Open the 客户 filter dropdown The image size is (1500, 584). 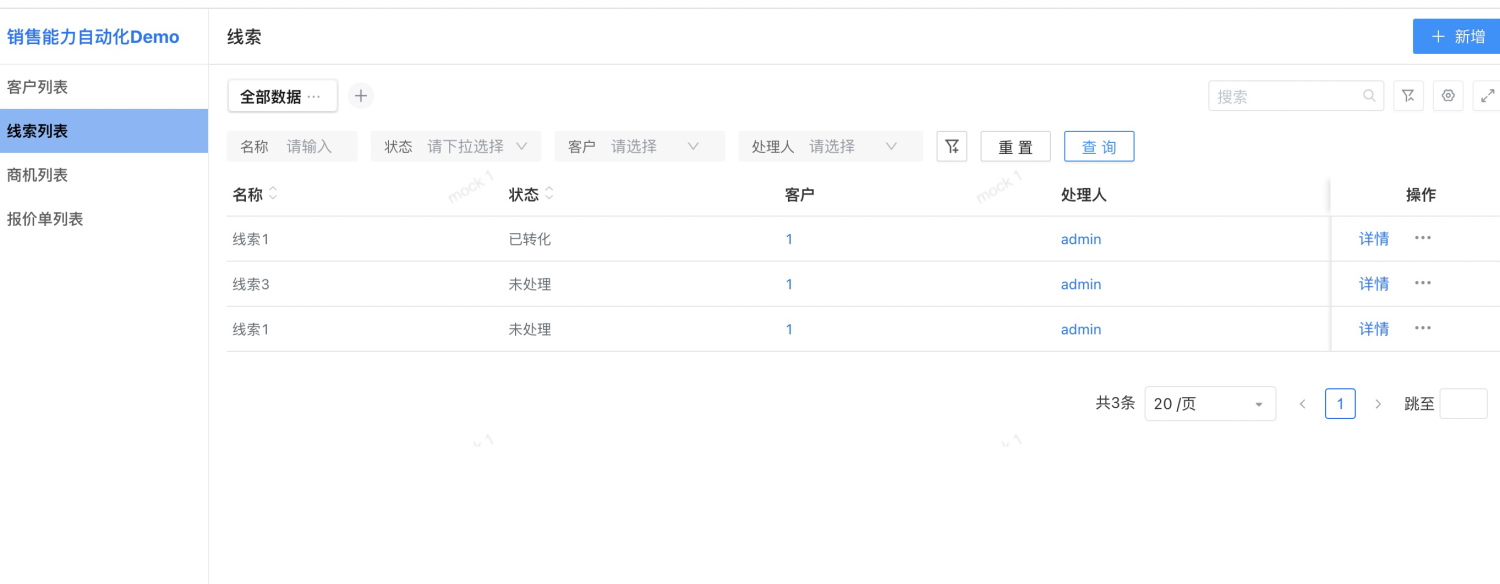[640, 146]
